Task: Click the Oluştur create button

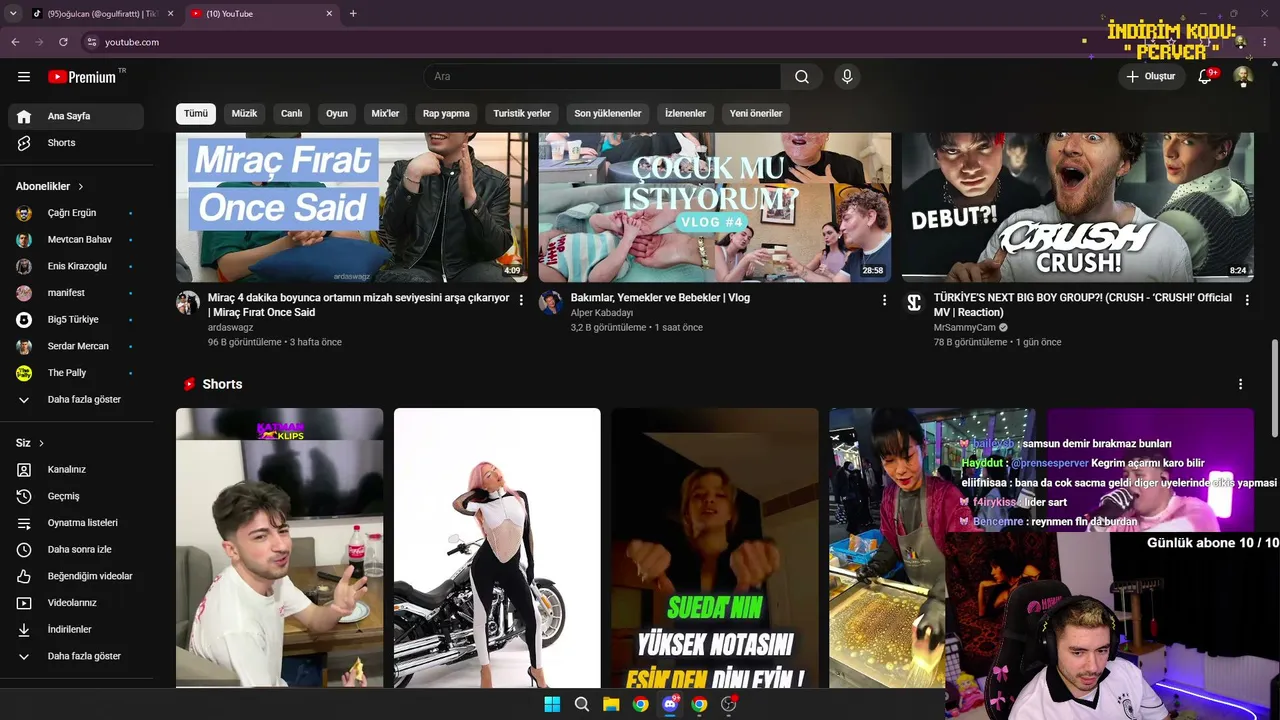Action: click(x=1151, y=77)
